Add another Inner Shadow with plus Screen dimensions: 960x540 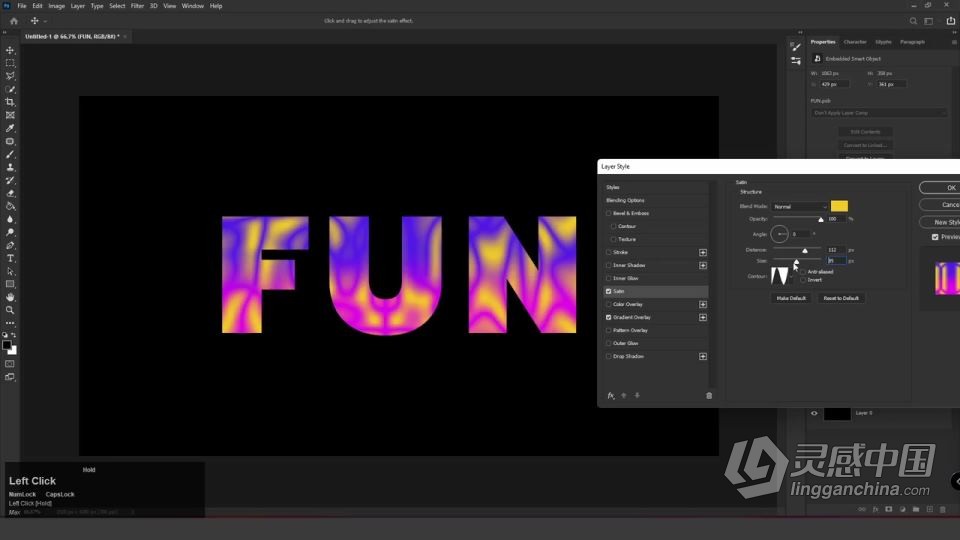703,265
